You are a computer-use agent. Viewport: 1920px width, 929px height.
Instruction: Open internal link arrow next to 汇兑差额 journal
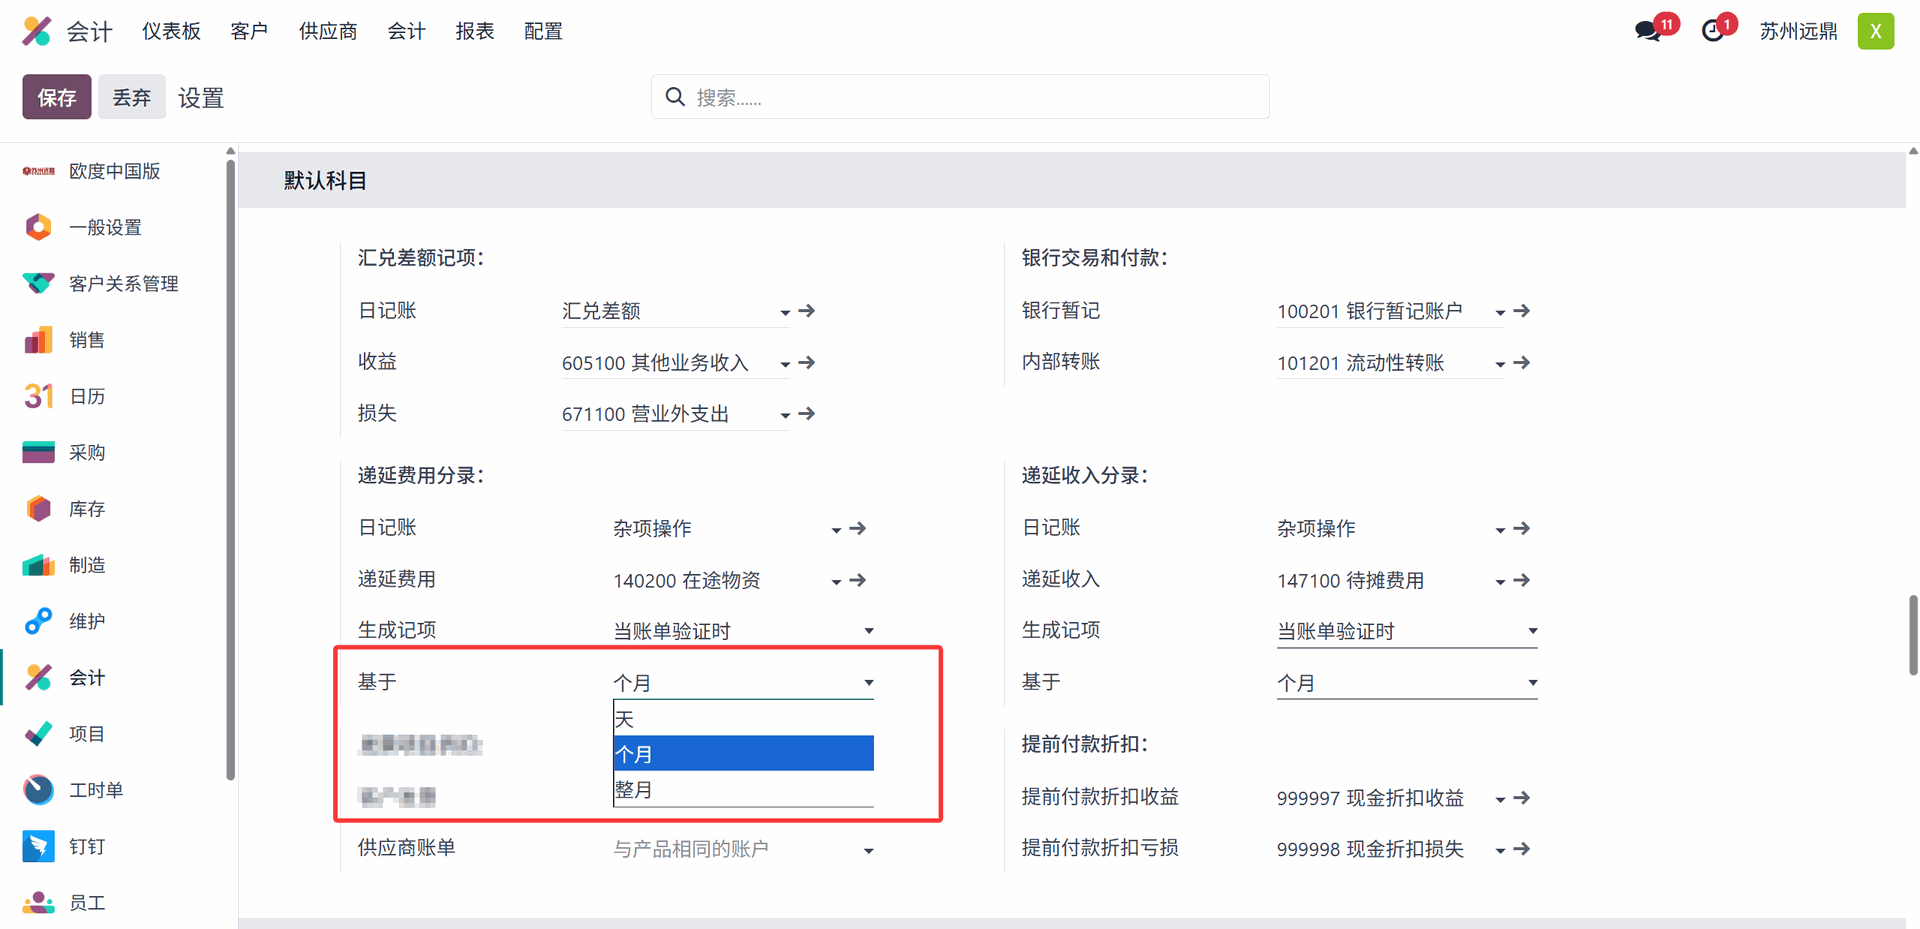[807, 311]
